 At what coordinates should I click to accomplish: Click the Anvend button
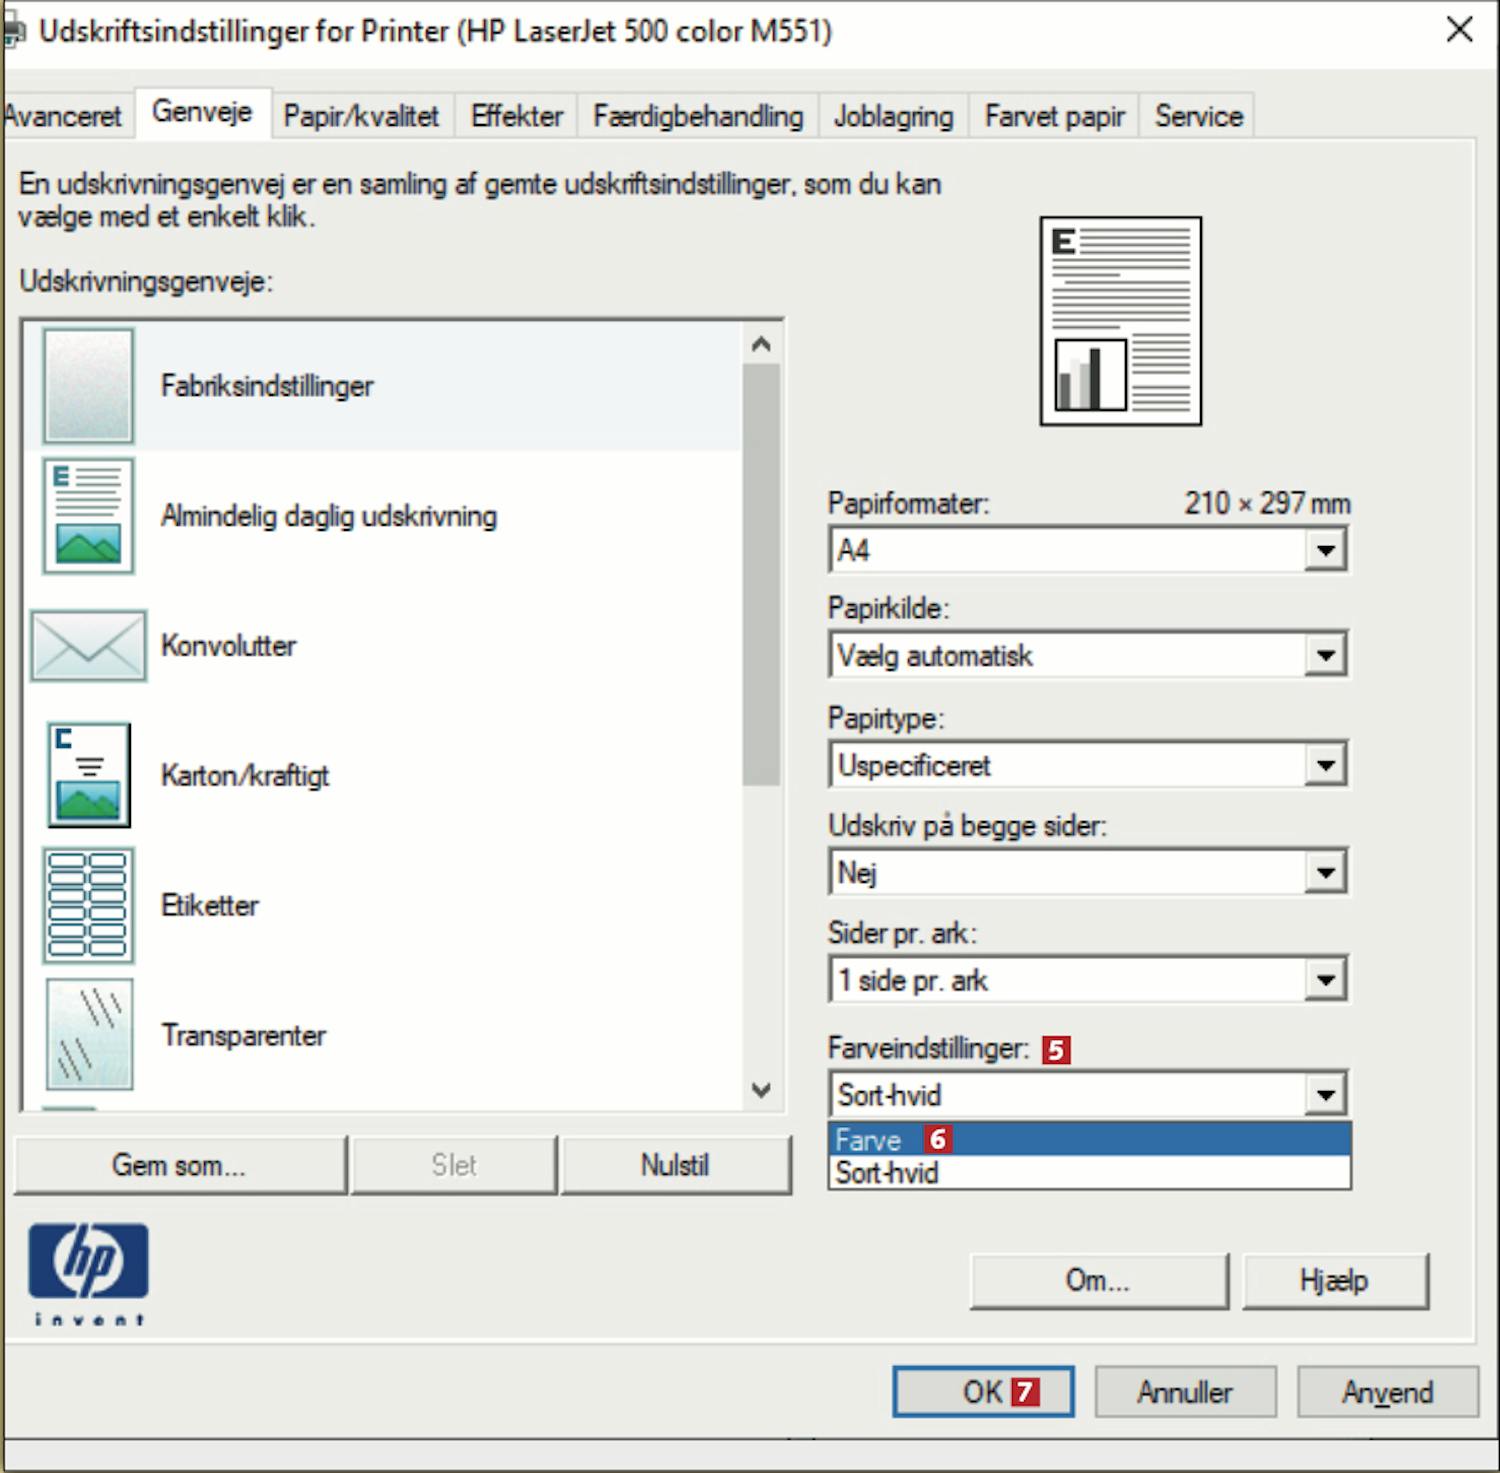(x=1387, y=1392)
